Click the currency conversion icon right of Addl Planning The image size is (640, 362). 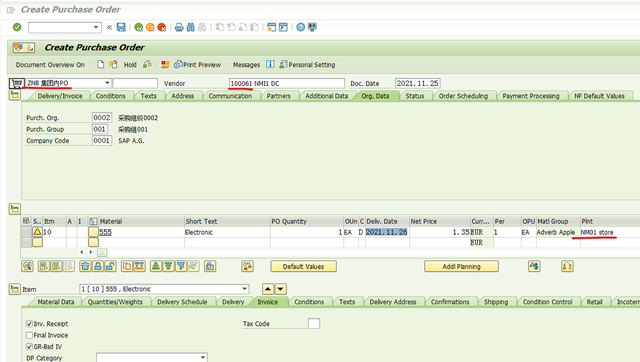pos(534,267)
